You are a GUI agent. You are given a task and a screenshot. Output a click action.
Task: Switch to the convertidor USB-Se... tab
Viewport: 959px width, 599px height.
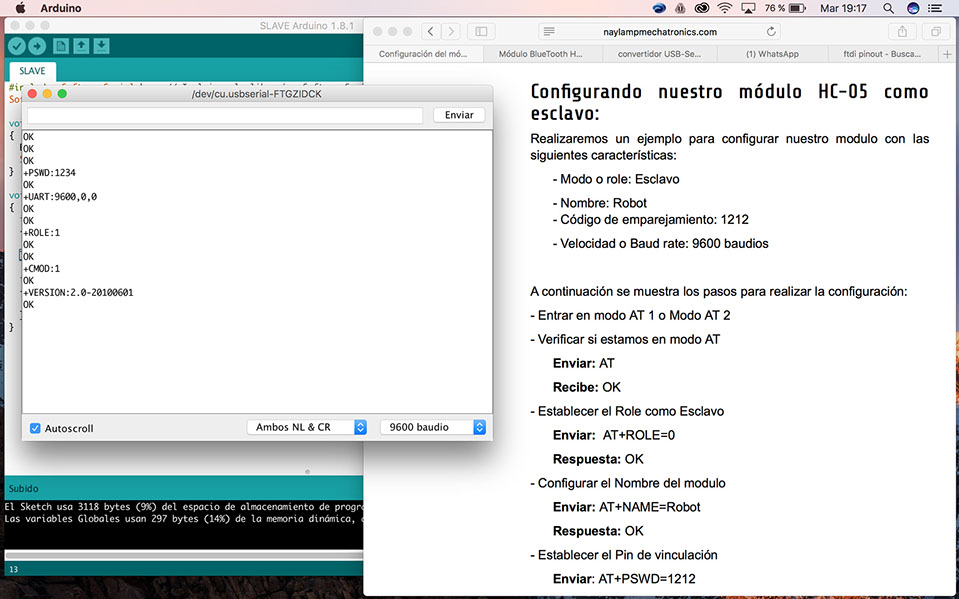coord(659,54)
